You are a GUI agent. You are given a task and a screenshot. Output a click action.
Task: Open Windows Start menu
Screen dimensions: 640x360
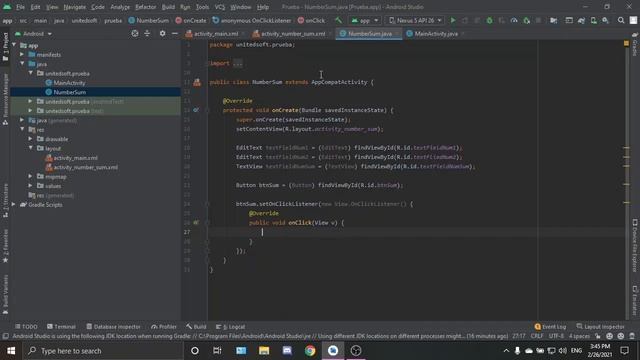[x=11, y=351]
